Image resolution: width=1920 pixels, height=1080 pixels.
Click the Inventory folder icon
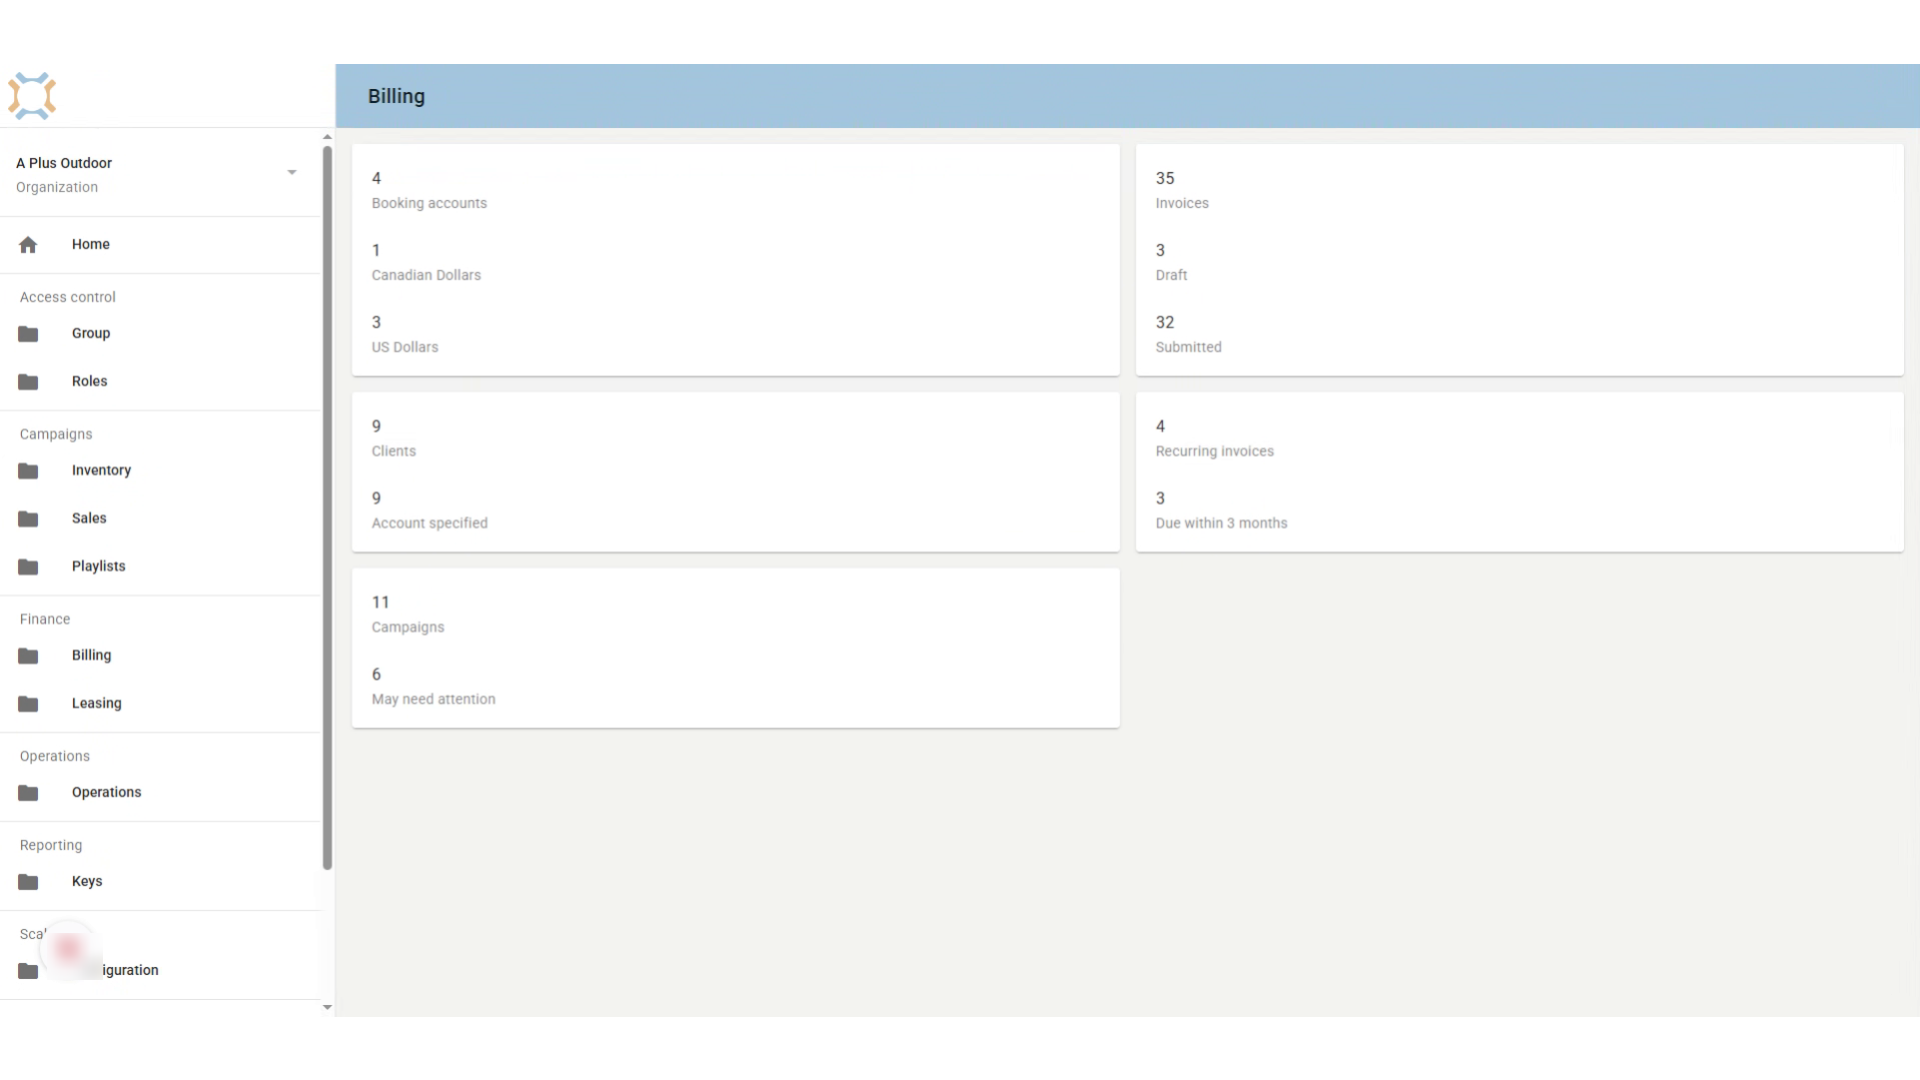click(x=28, y=471)
